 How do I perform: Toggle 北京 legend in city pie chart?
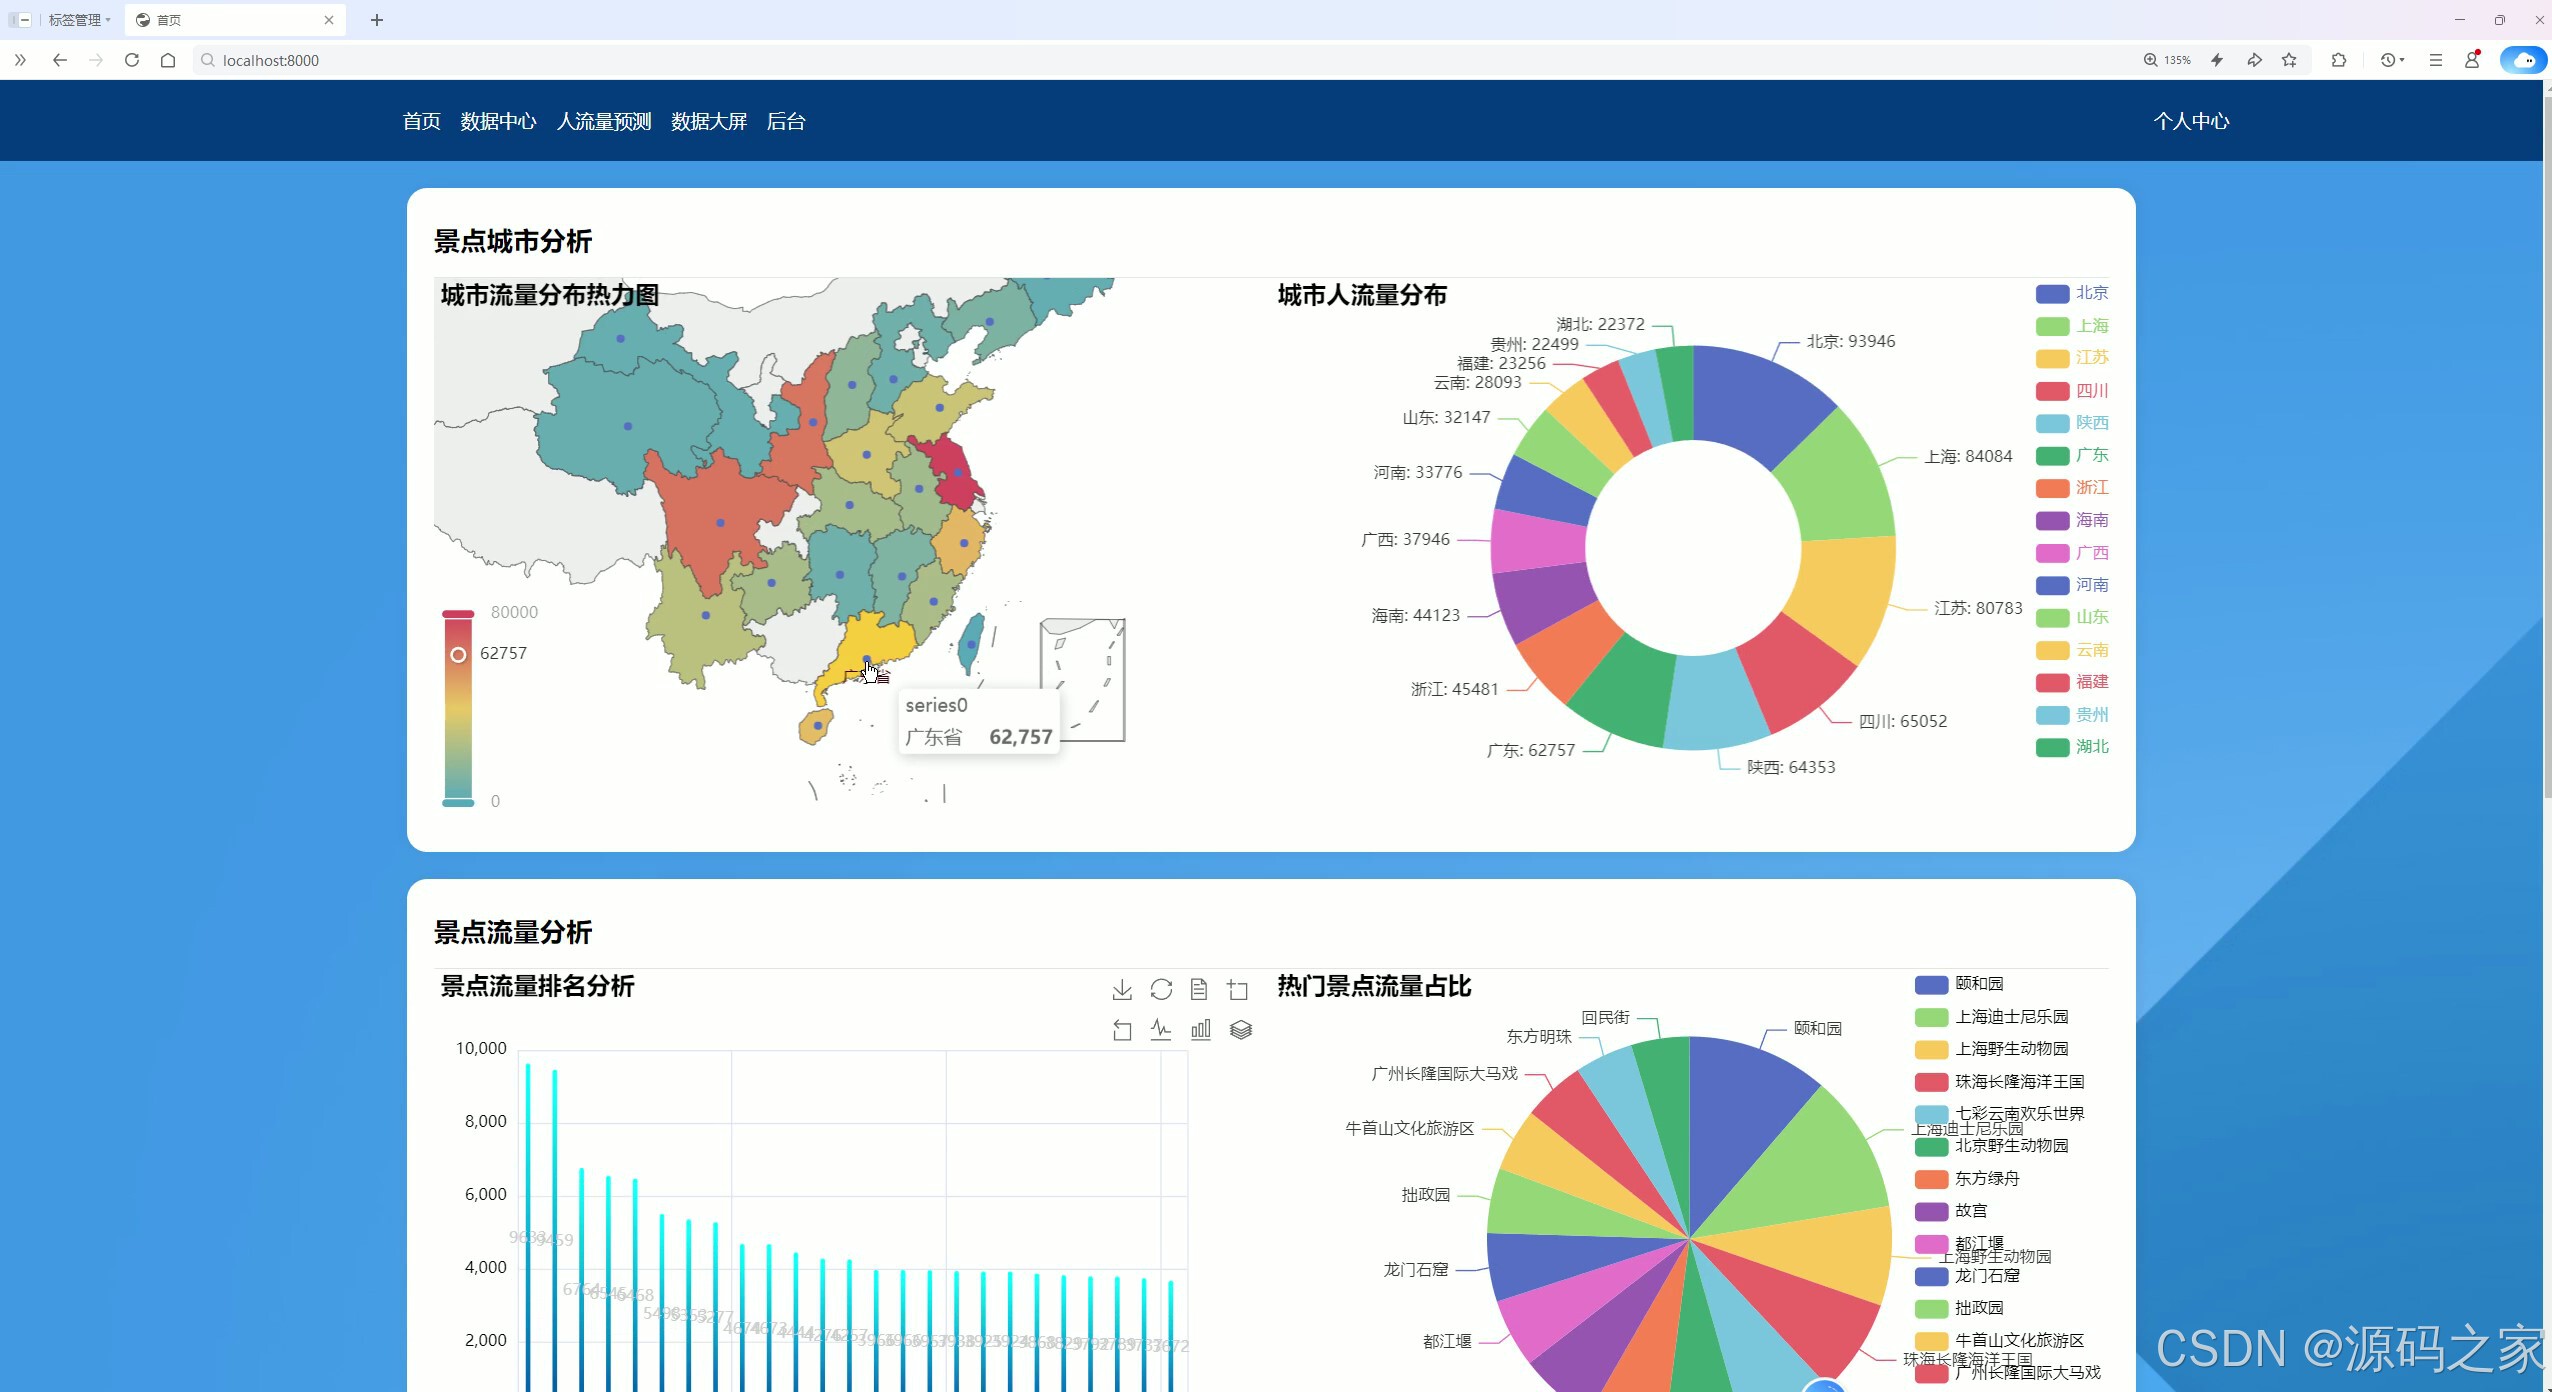coord(2072,293)
